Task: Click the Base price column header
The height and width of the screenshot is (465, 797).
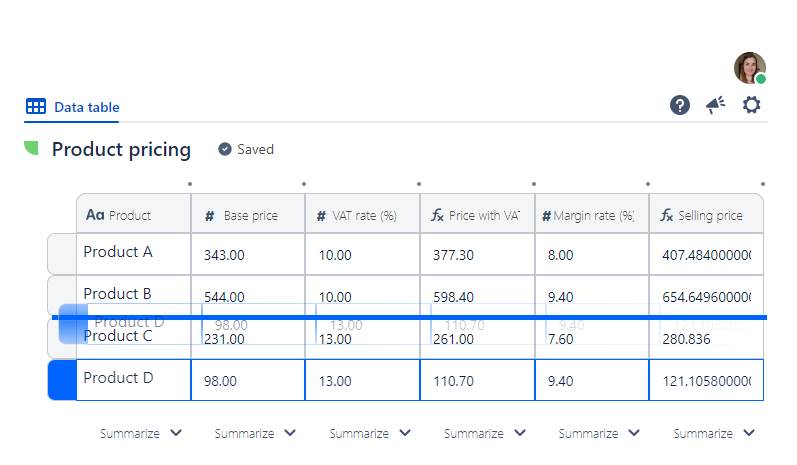Action: [x=248, y=215]
